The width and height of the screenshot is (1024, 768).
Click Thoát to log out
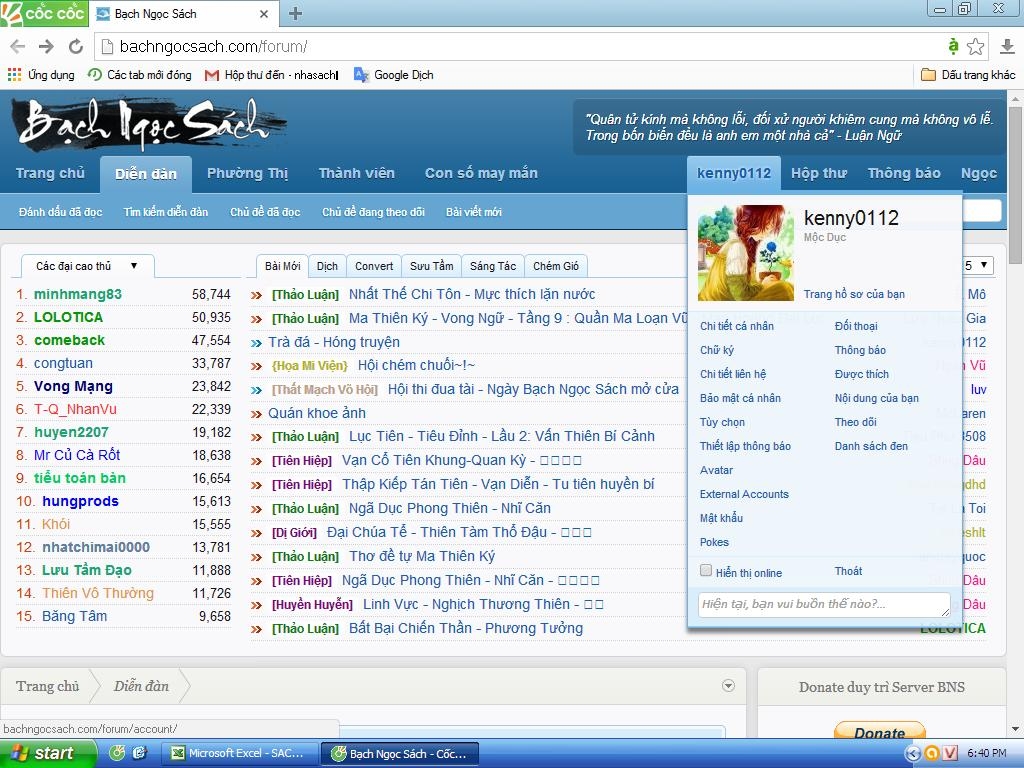[848, 571]
